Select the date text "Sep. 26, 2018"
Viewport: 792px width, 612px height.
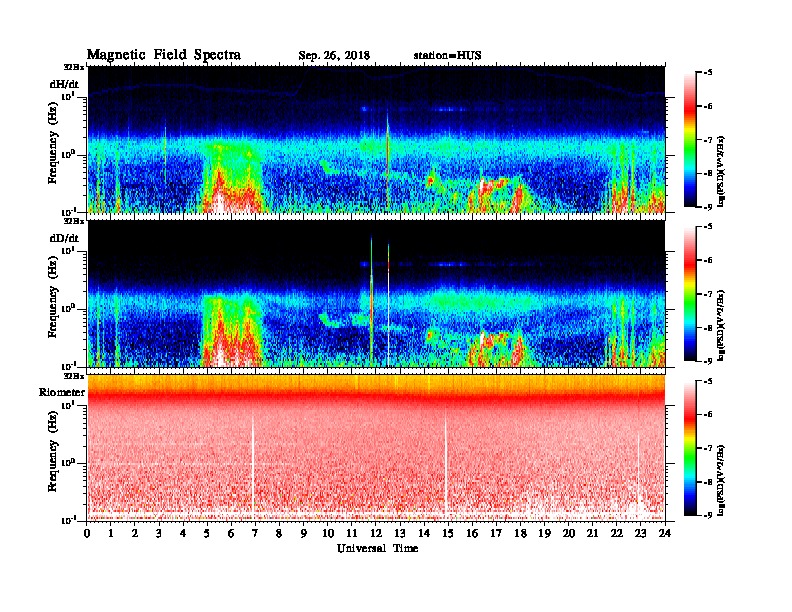click(x=334, y=56)
